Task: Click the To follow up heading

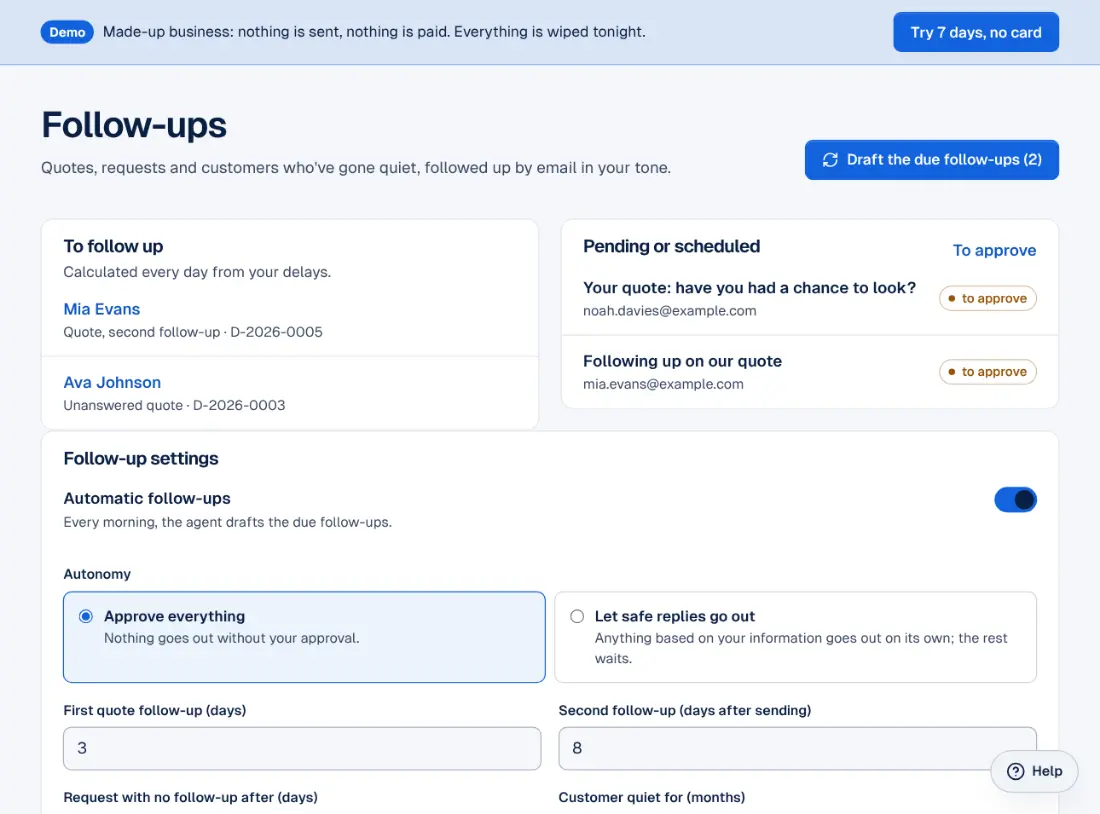Action: click(x=113, y=246)
